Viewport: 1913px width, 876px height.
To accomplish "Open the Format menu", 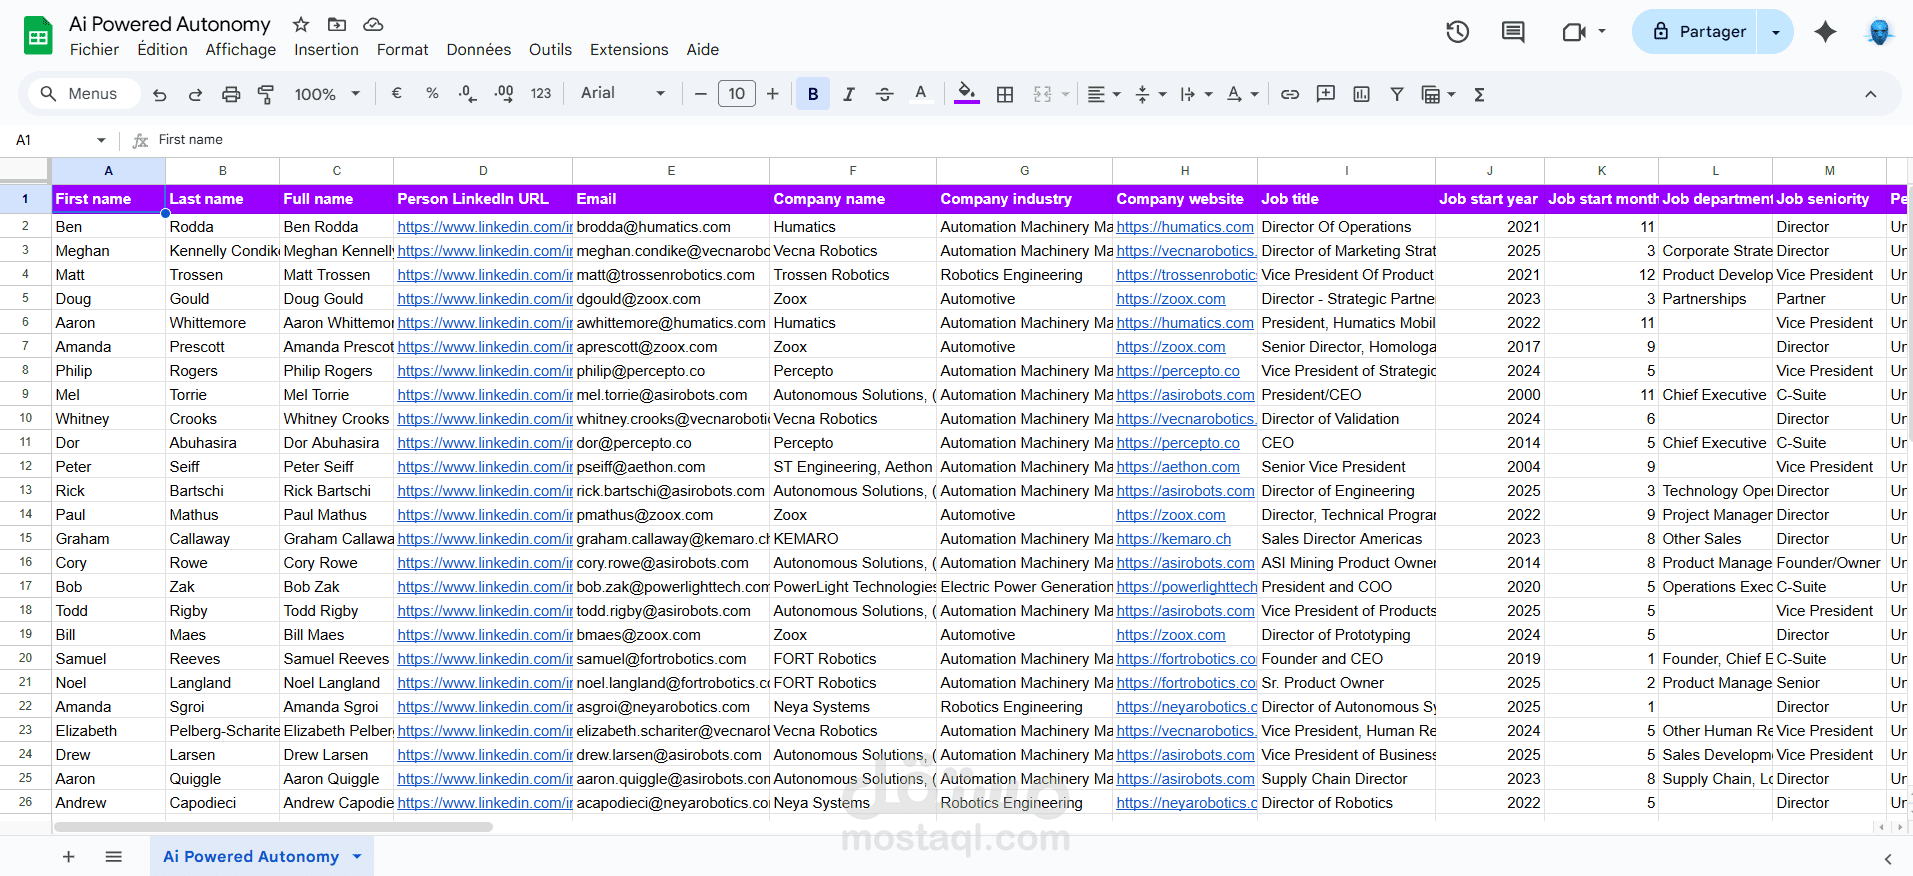I will (402, 49).
